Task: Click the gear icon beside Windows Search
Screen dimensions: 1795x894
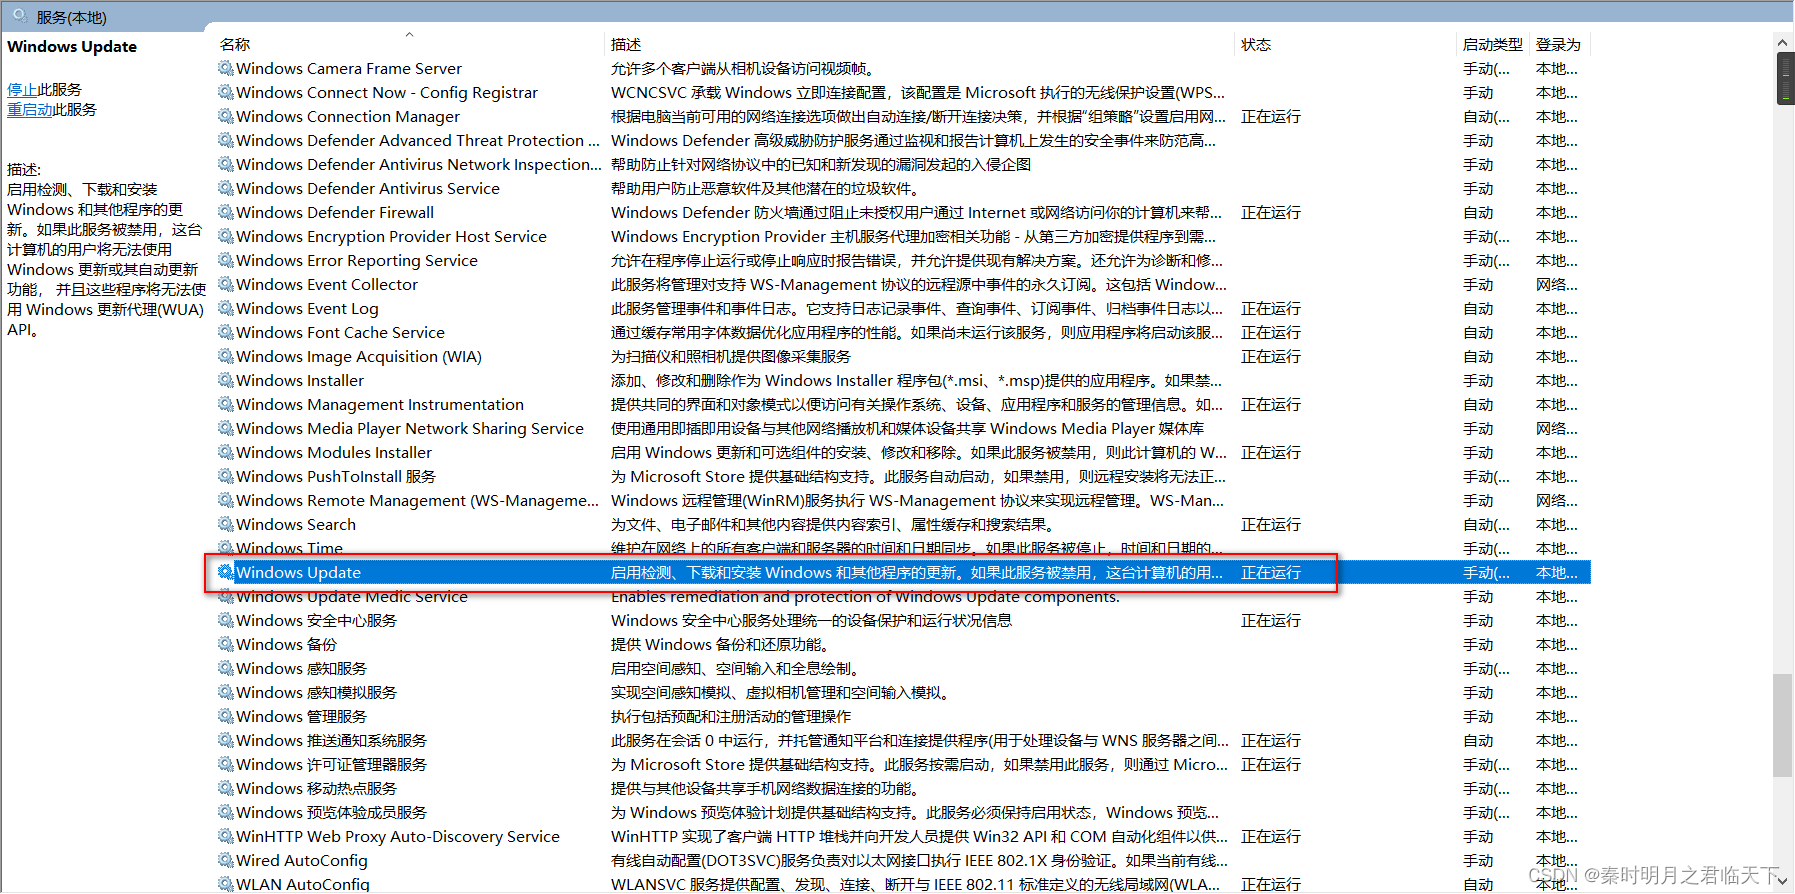Action: click(x=226, y=525)
